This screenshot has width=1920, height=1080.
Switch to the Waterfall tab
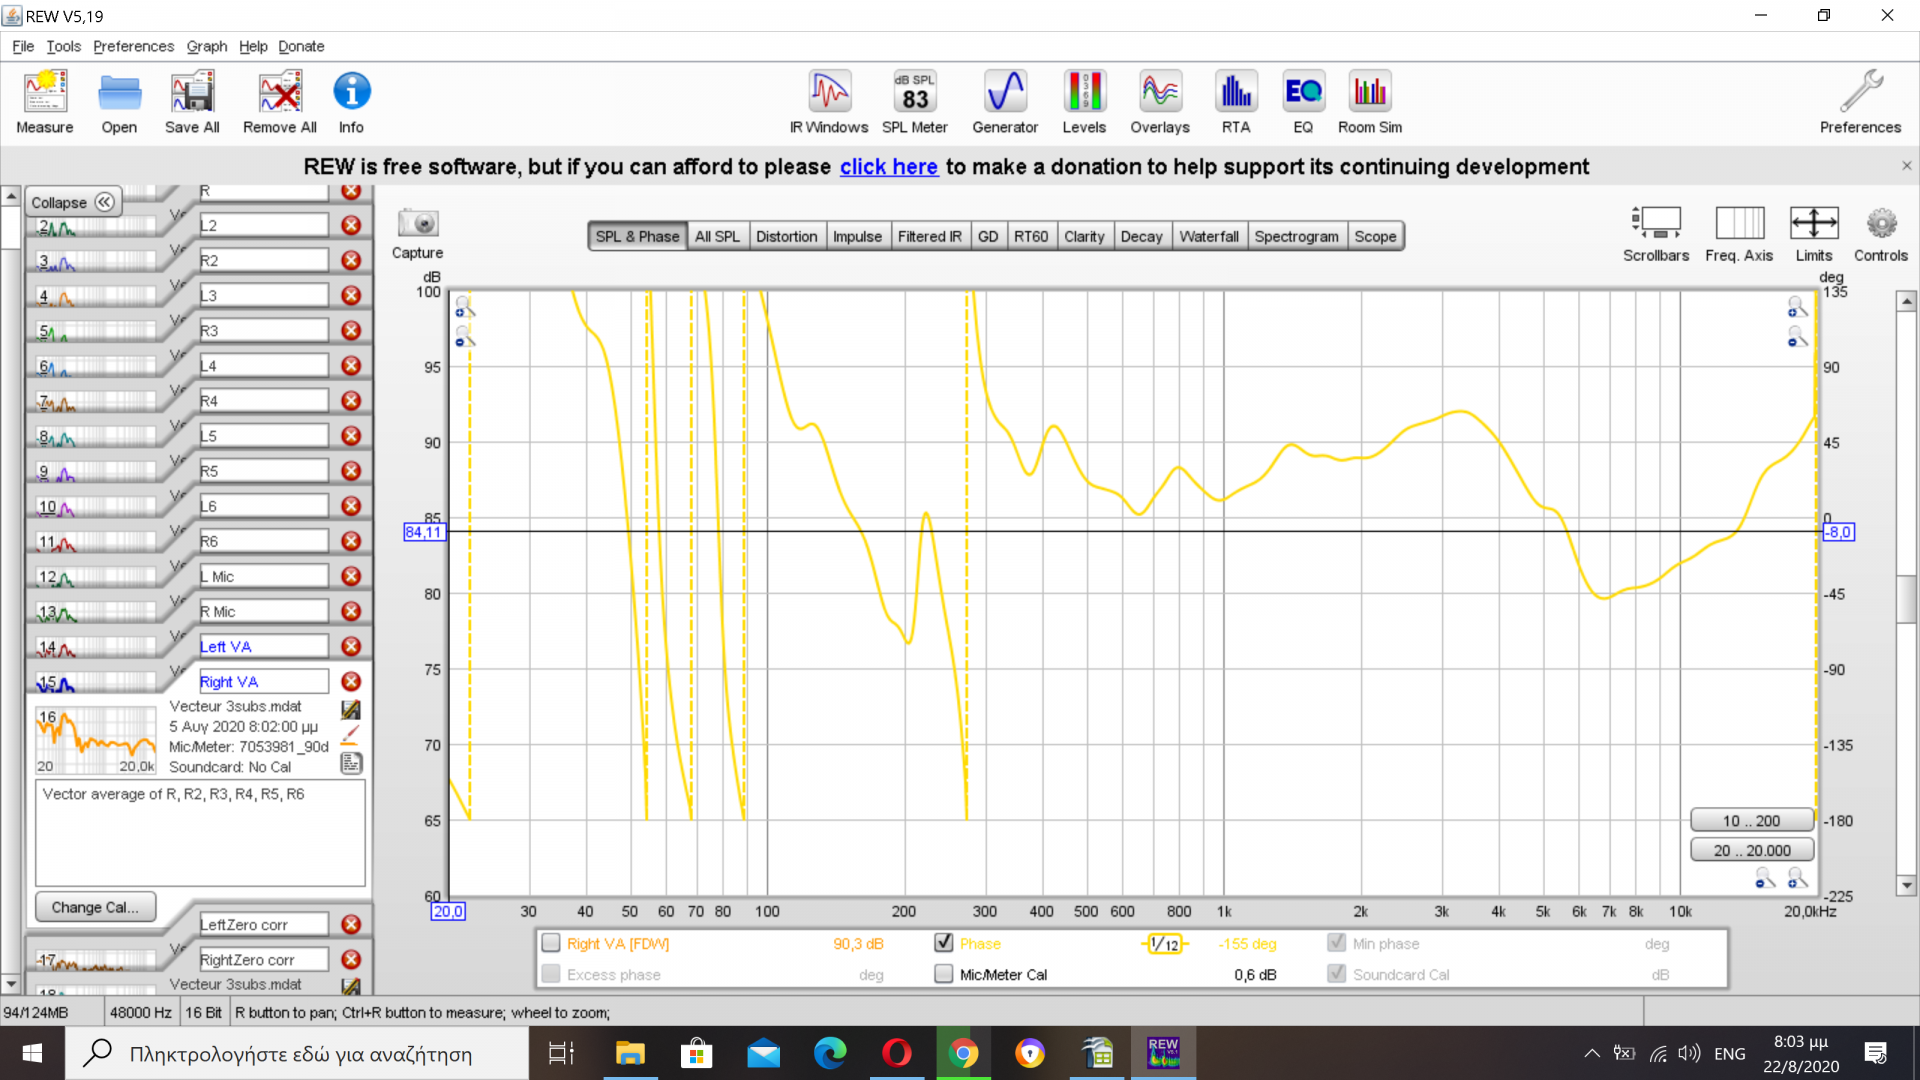(x=1208, y=236)
